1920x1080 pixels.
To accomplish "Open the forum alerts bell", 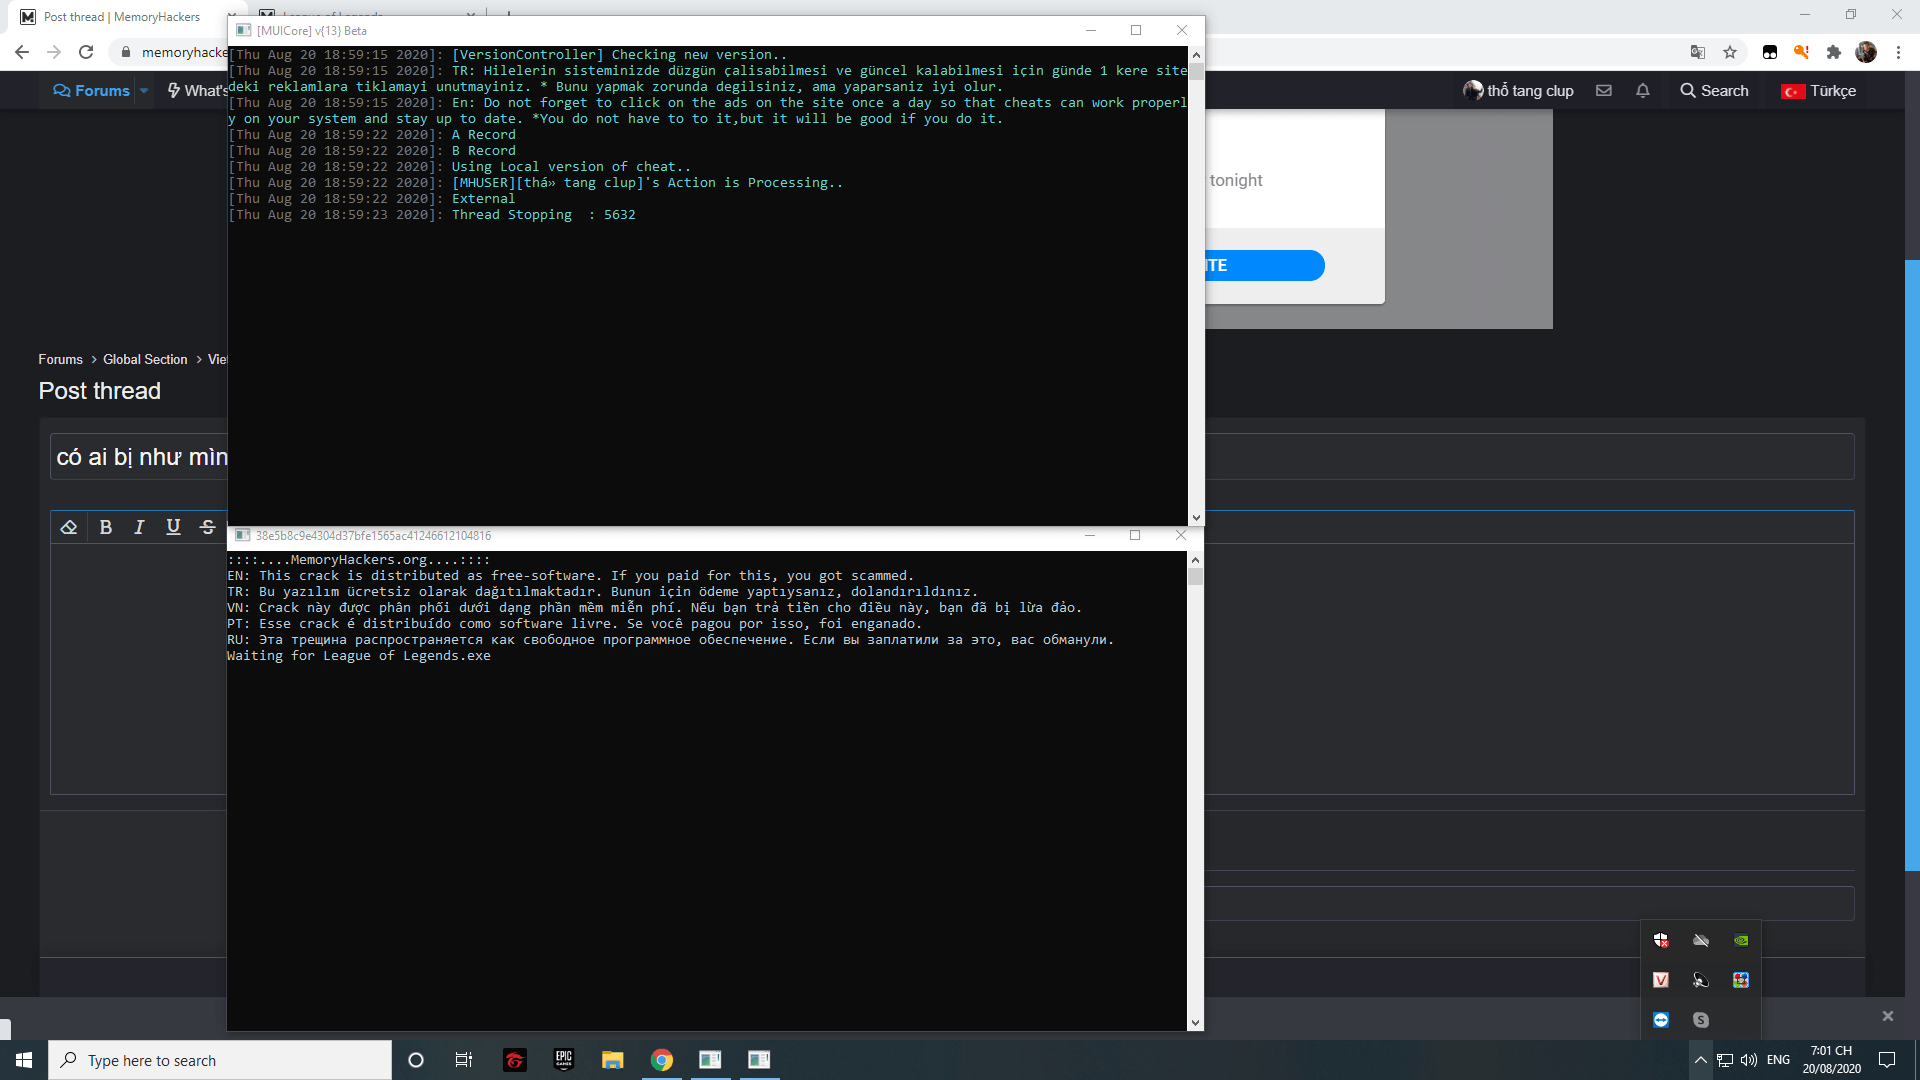I will (x=1643, y=91).
